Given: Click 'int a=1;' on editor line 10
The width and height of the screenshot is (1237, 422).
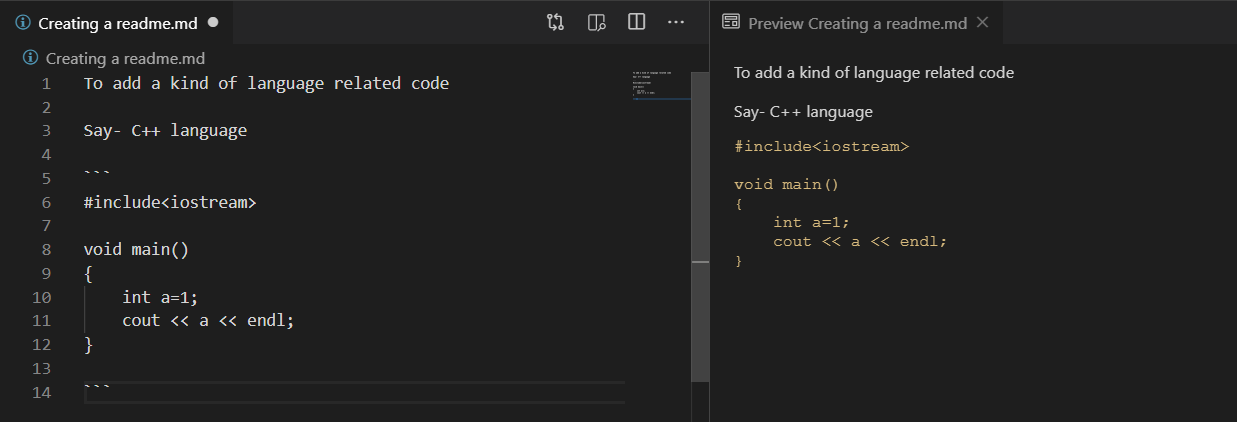Looking at the screenshot, I should (x=160, y=297).
